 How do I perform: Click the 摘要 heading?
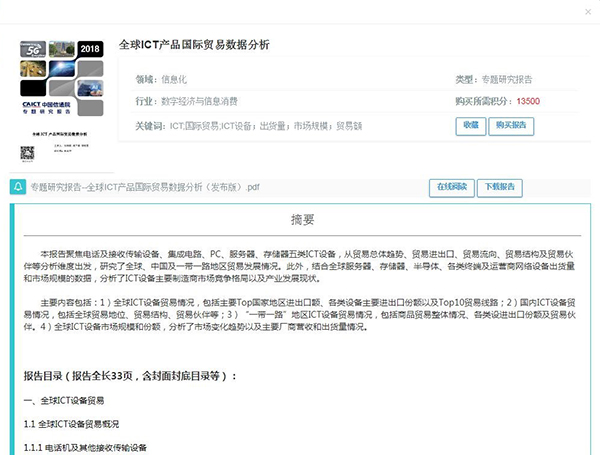point(302,220)
